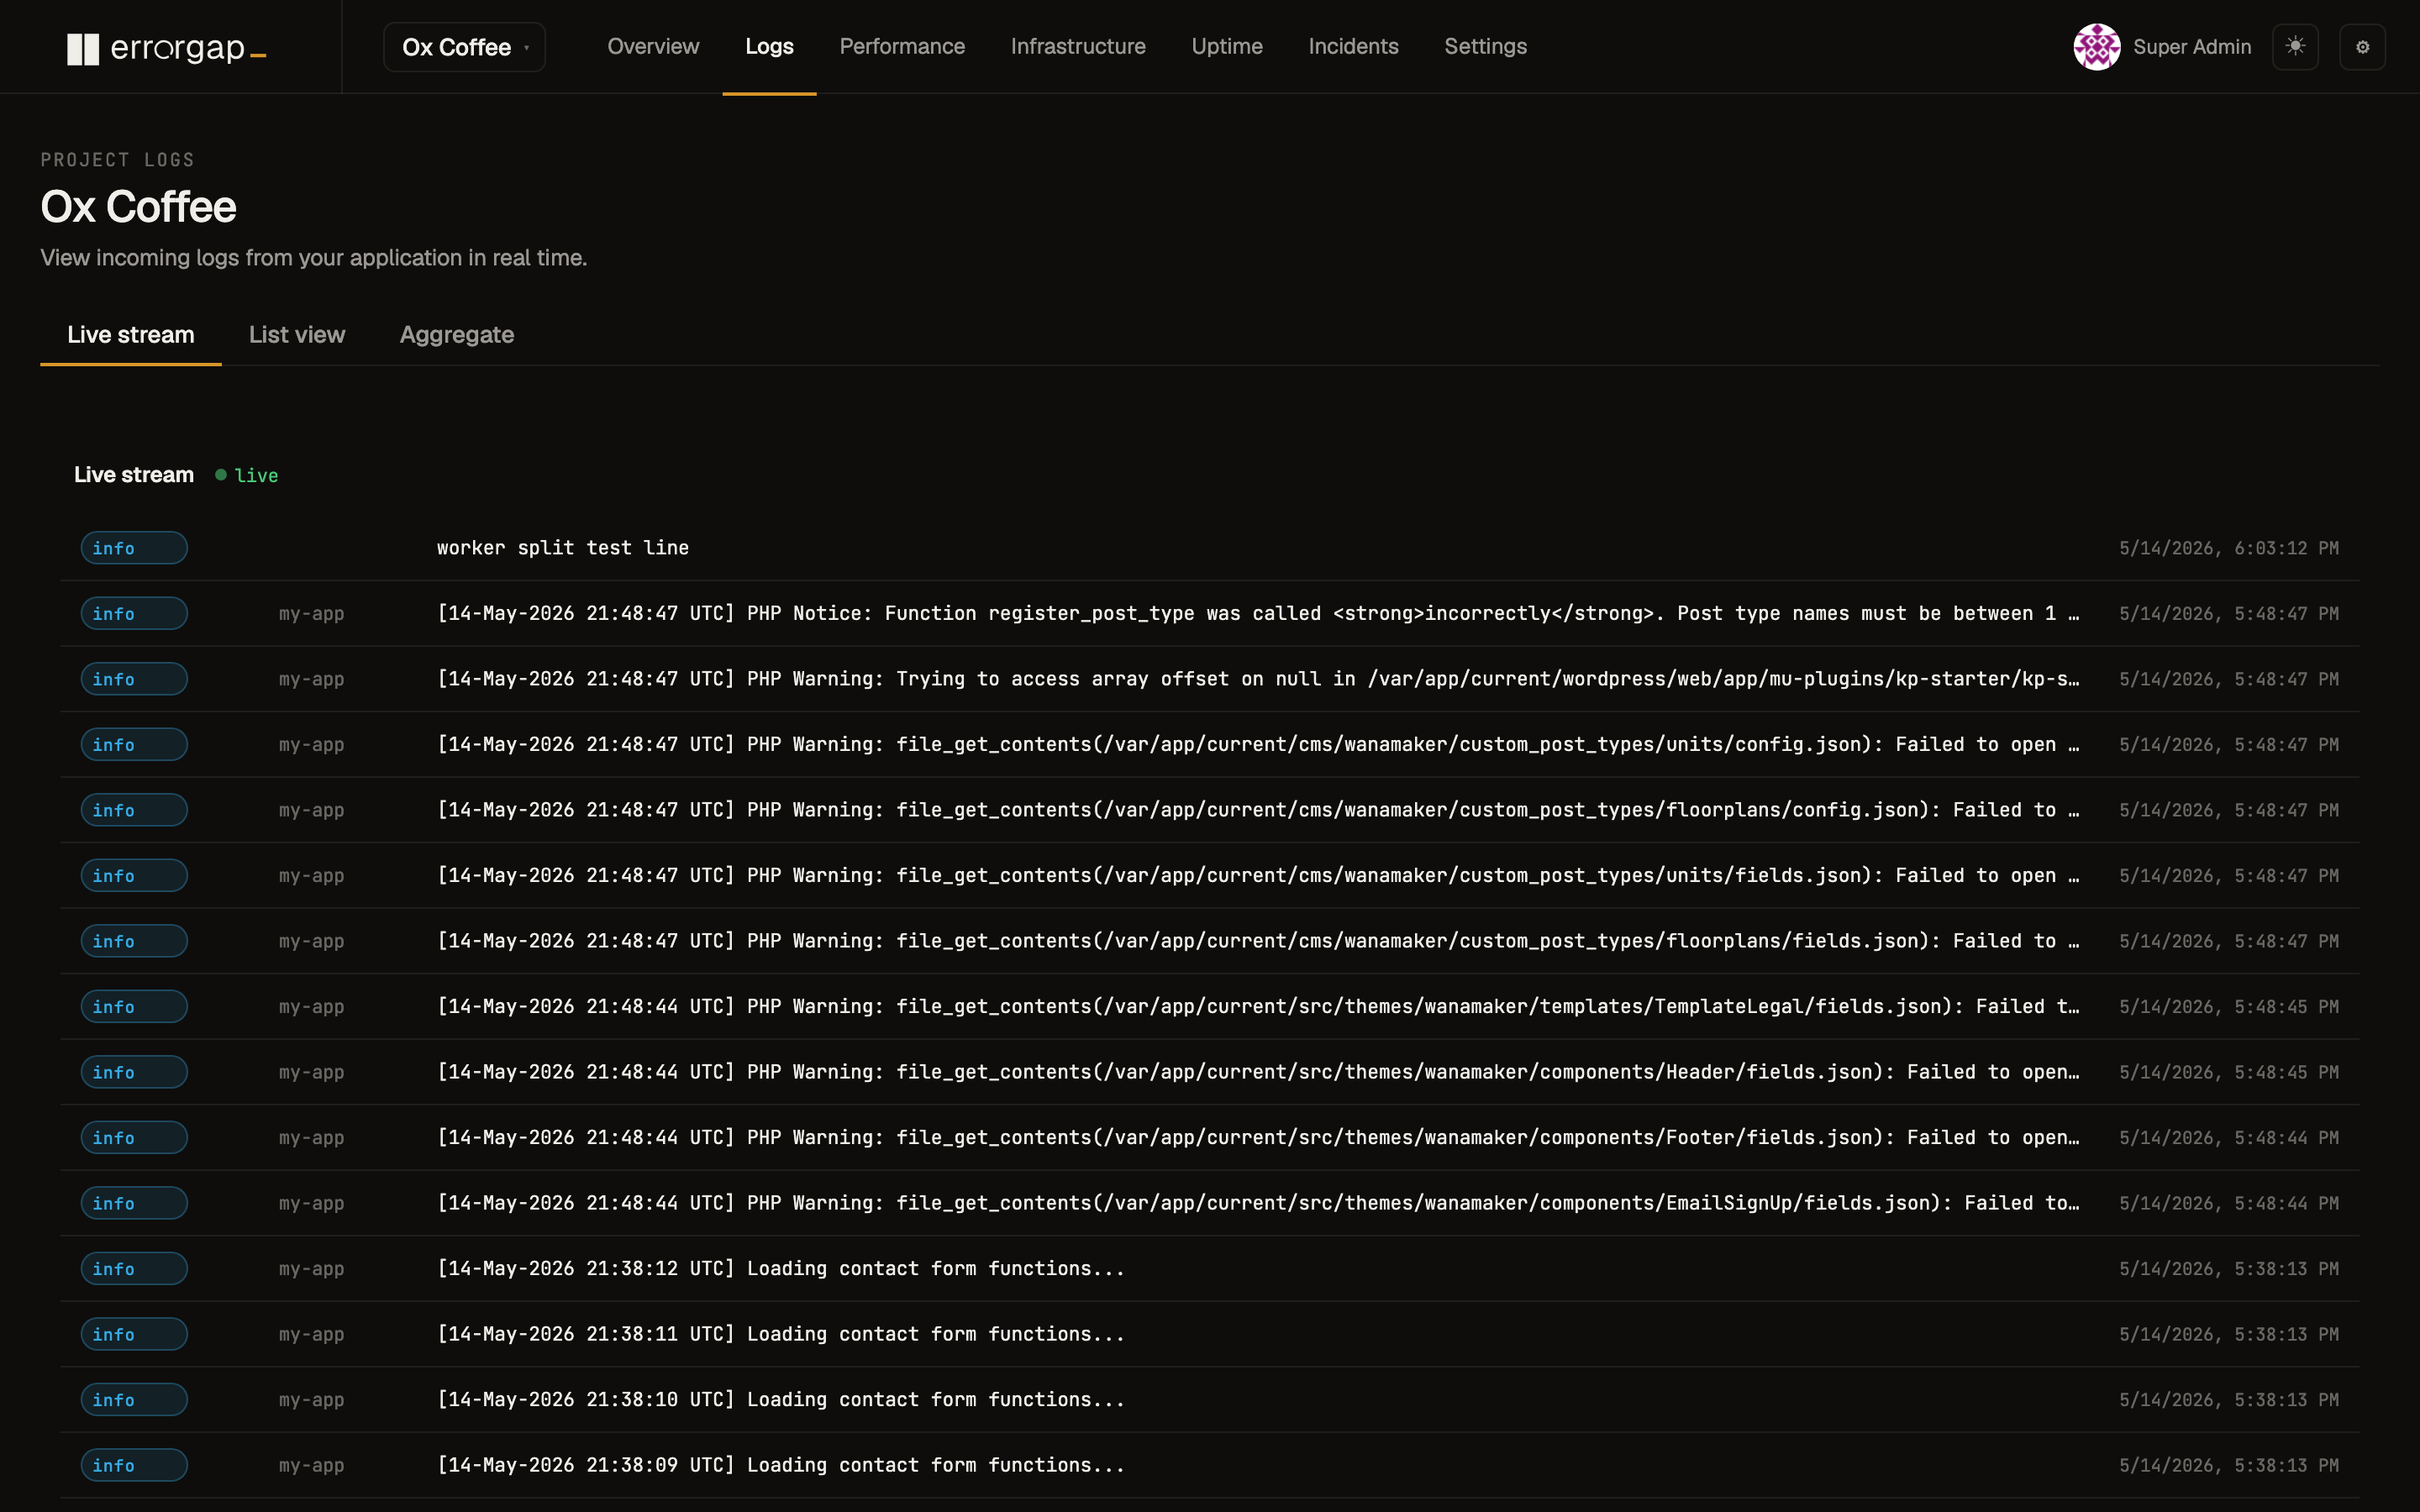Open the Performance section

click(902, 47)
